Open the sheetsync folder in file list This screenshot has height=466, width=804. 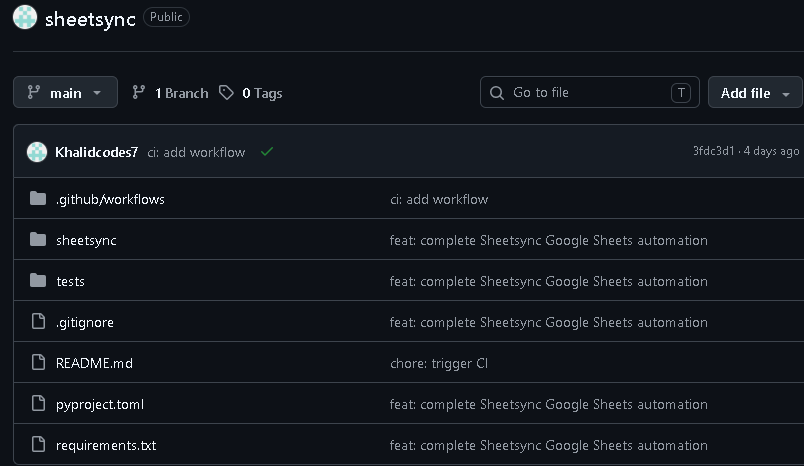pyautogui.click(x=86, y=240)
